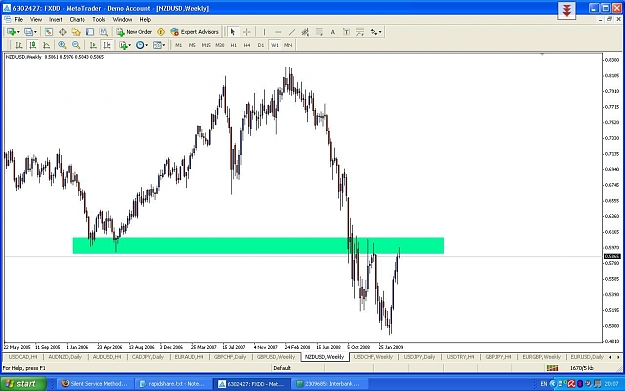Screen dimensions: 625x391
Task: Switch to the CADJPY,Daily chart tab
Action: [148, 357]
